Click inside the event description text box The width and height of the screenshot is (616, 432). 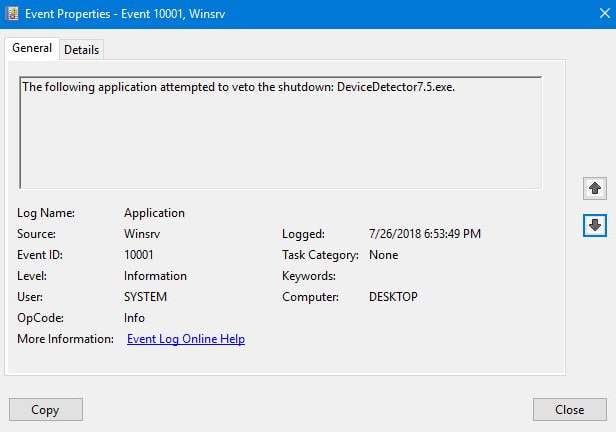(281, 133)
